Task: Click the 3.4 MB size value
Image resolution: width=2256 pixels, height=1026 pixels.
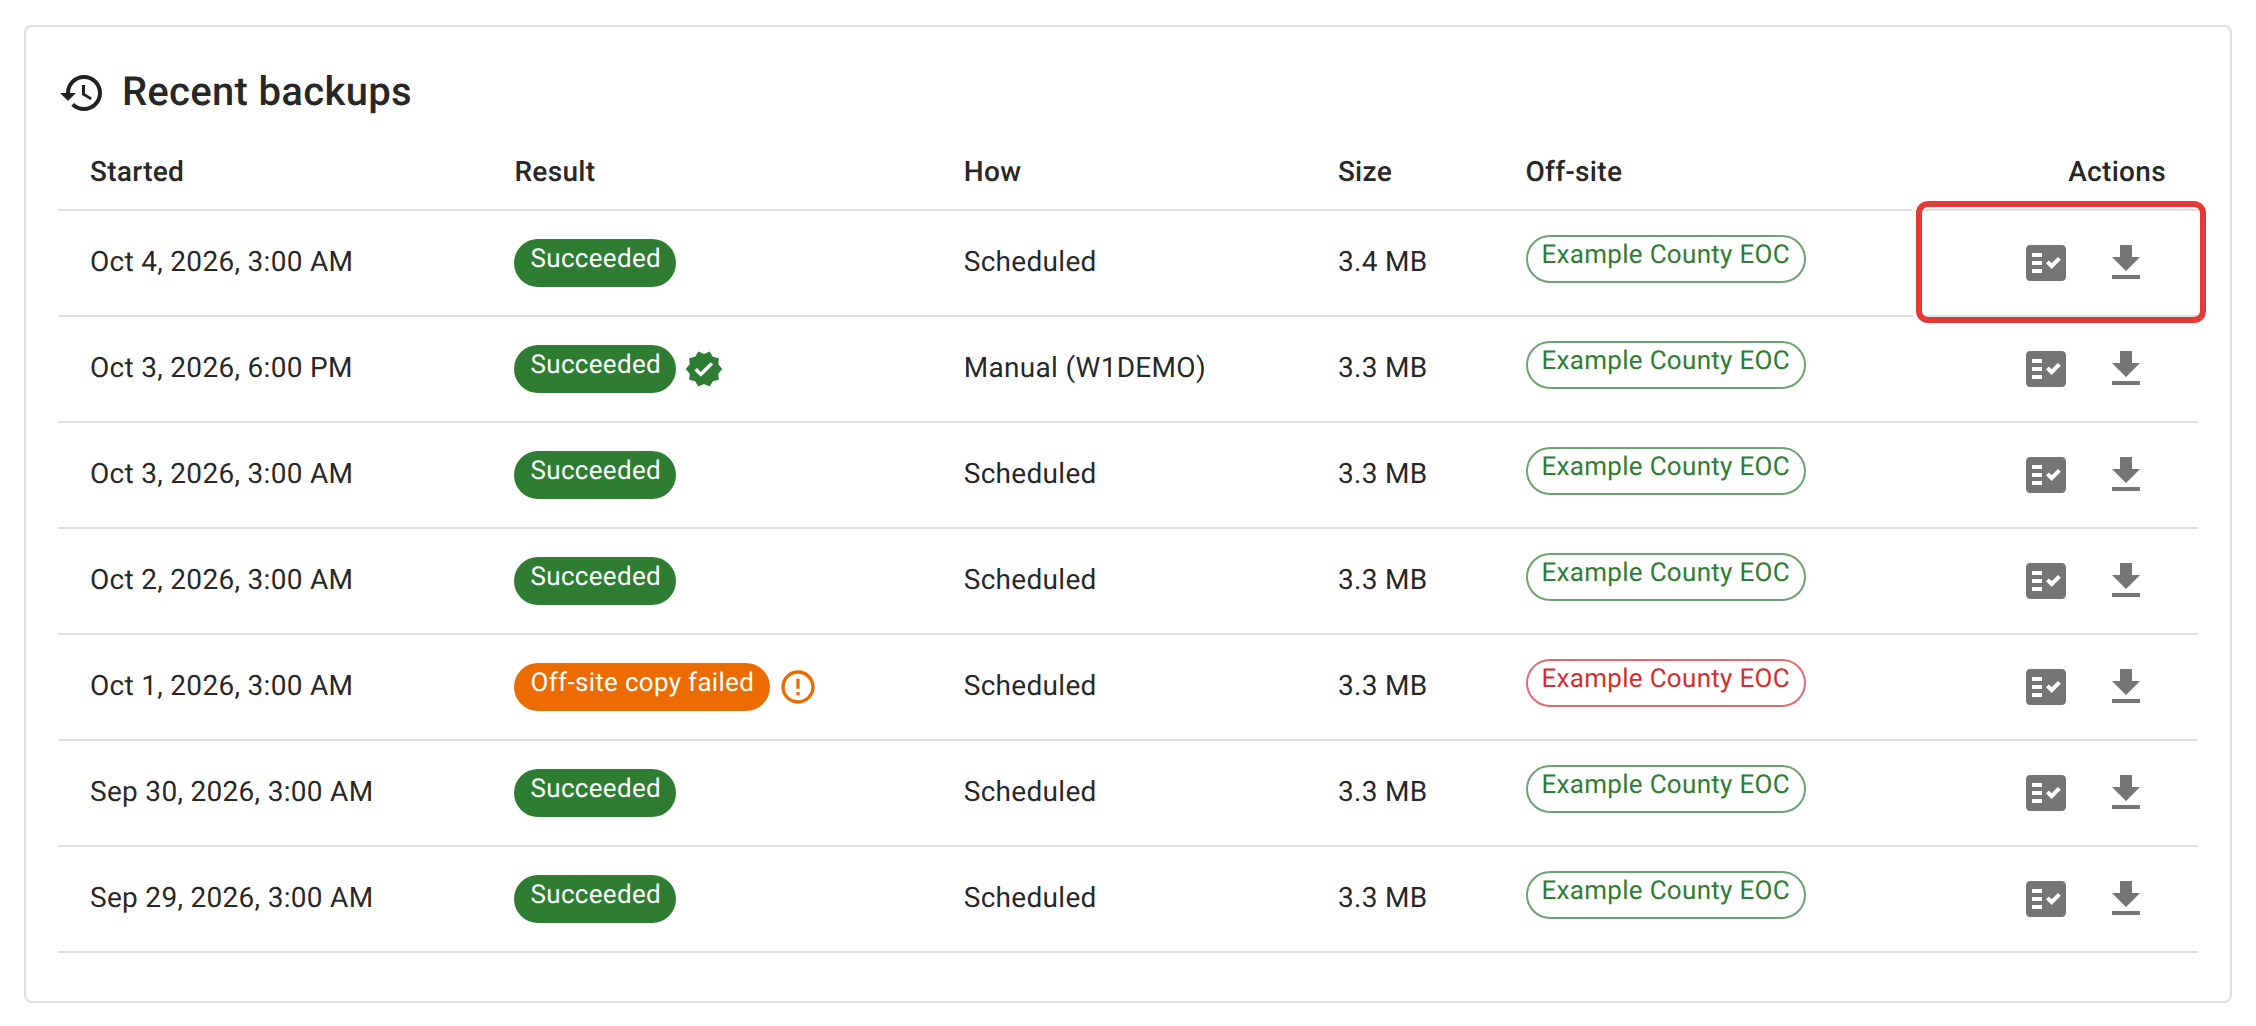Action: click(x=1382, y=262)
